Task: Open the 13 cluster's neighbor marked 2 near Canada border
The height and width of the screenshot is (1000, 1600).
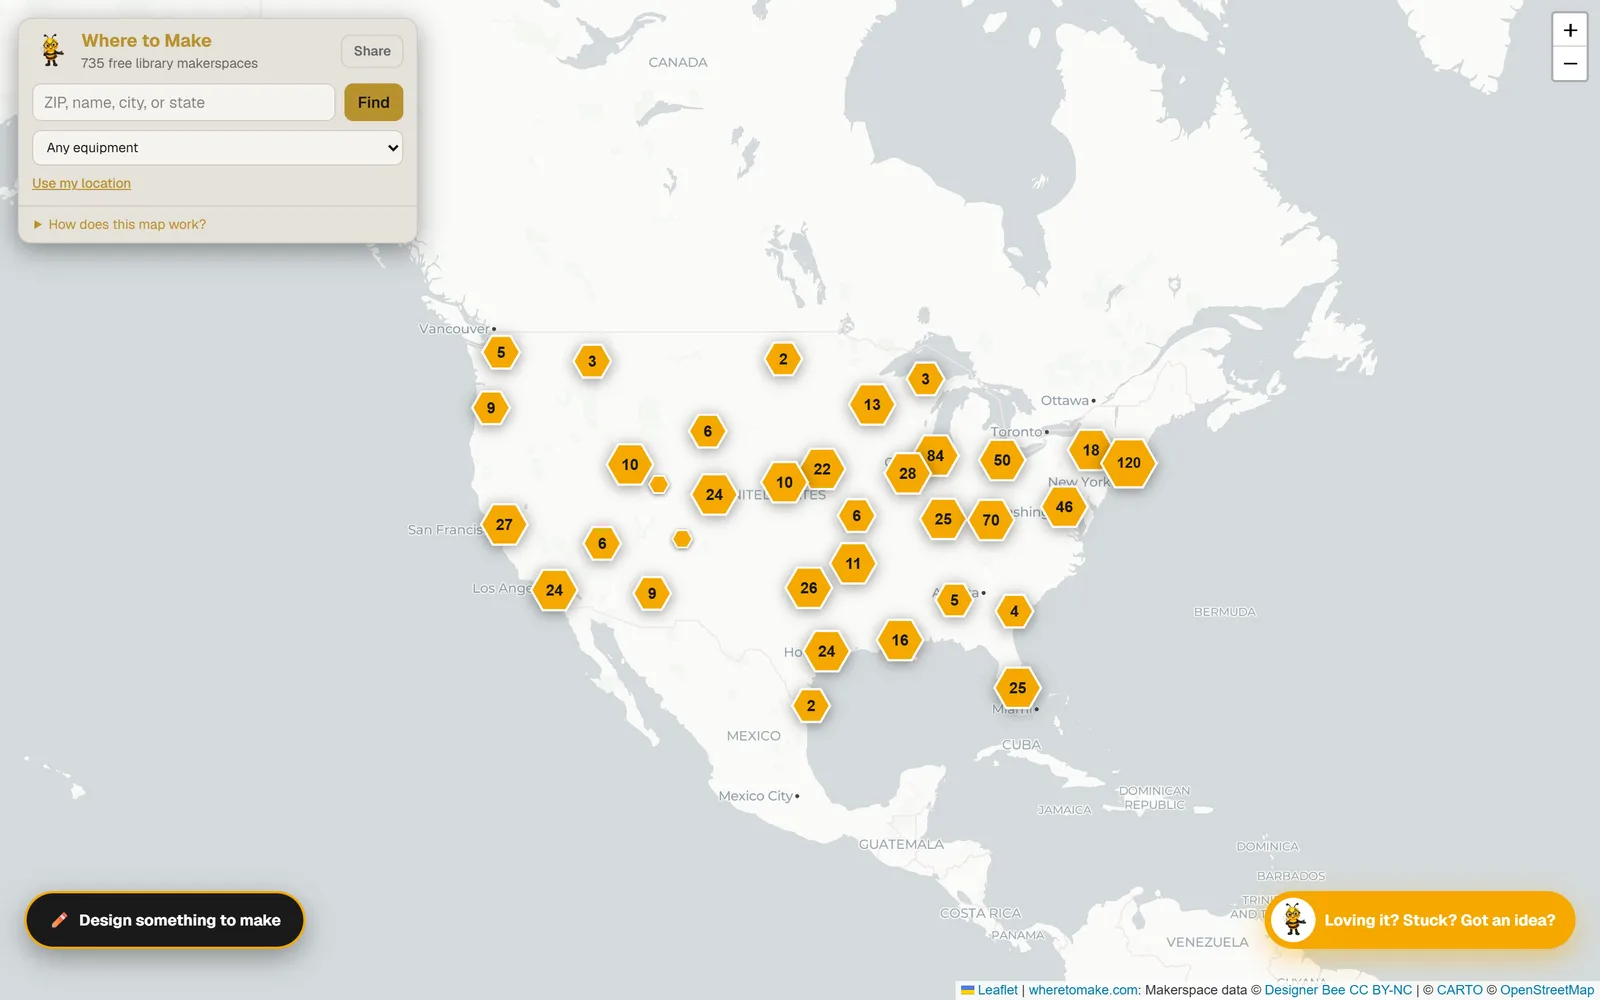Action: click(783, 359)
